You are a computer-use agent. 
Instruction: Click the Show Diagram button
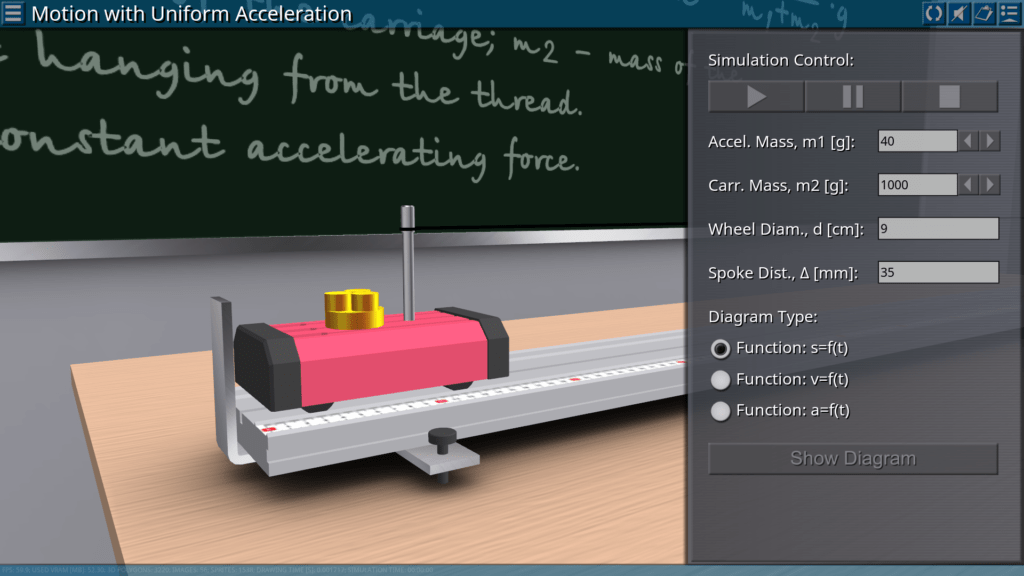[x=853, y=459]
